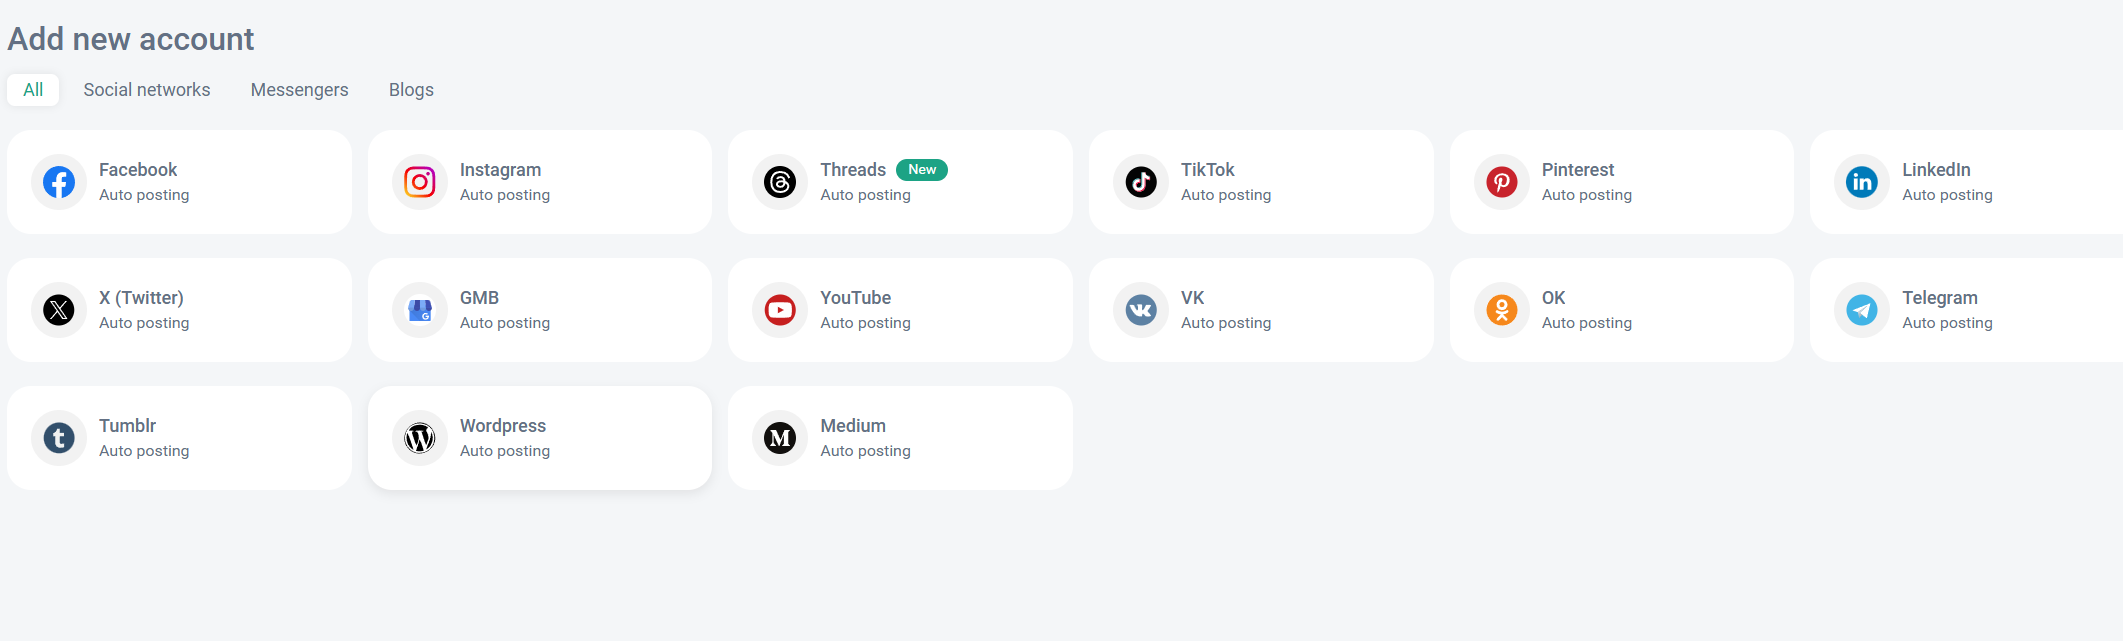Click the Instagram camera icon
This screenshot has height=641, width=2123.
click(420, 182)
